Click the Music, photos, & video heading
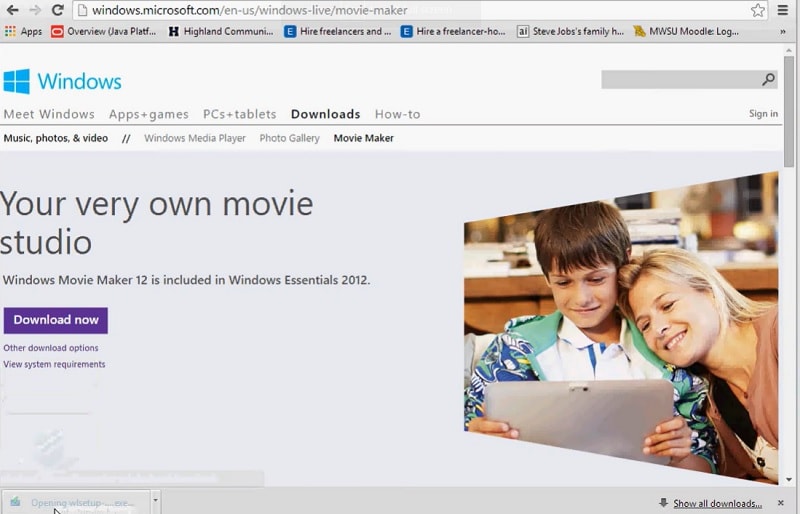The image size is (800, 514). point(56,138)
